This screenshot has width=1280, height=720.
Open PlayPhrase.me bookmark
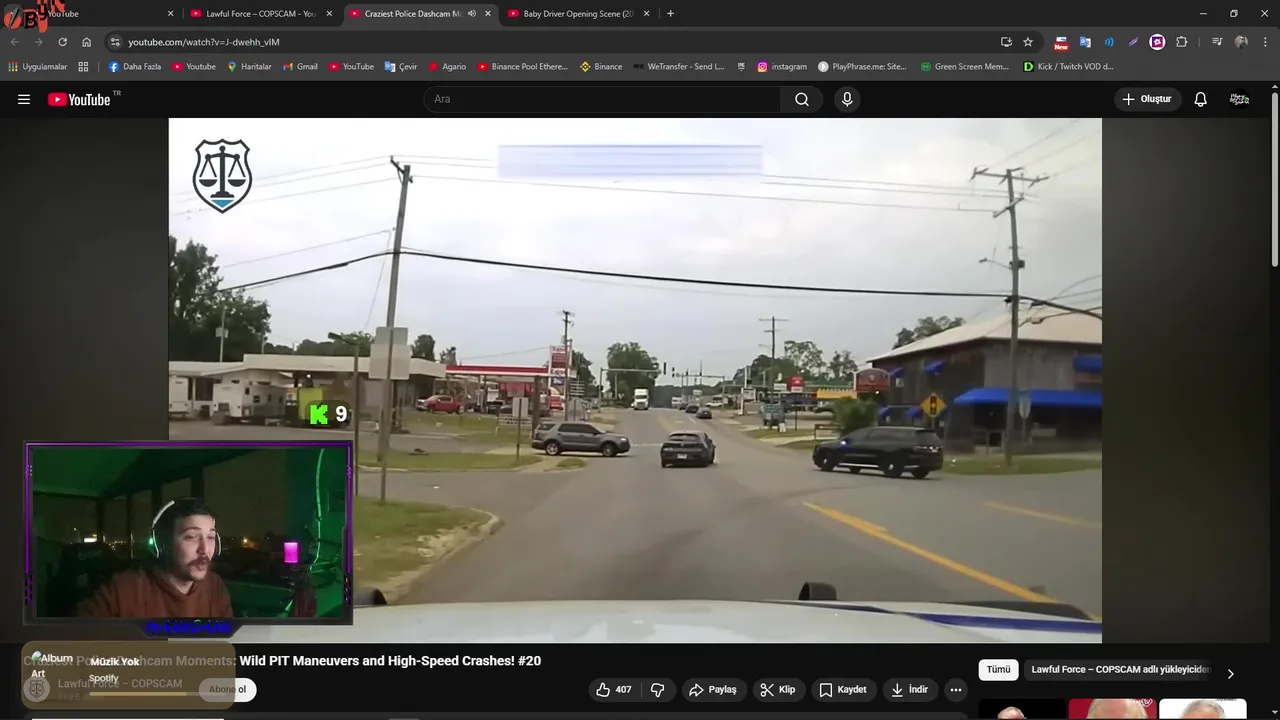pos(862,66)
